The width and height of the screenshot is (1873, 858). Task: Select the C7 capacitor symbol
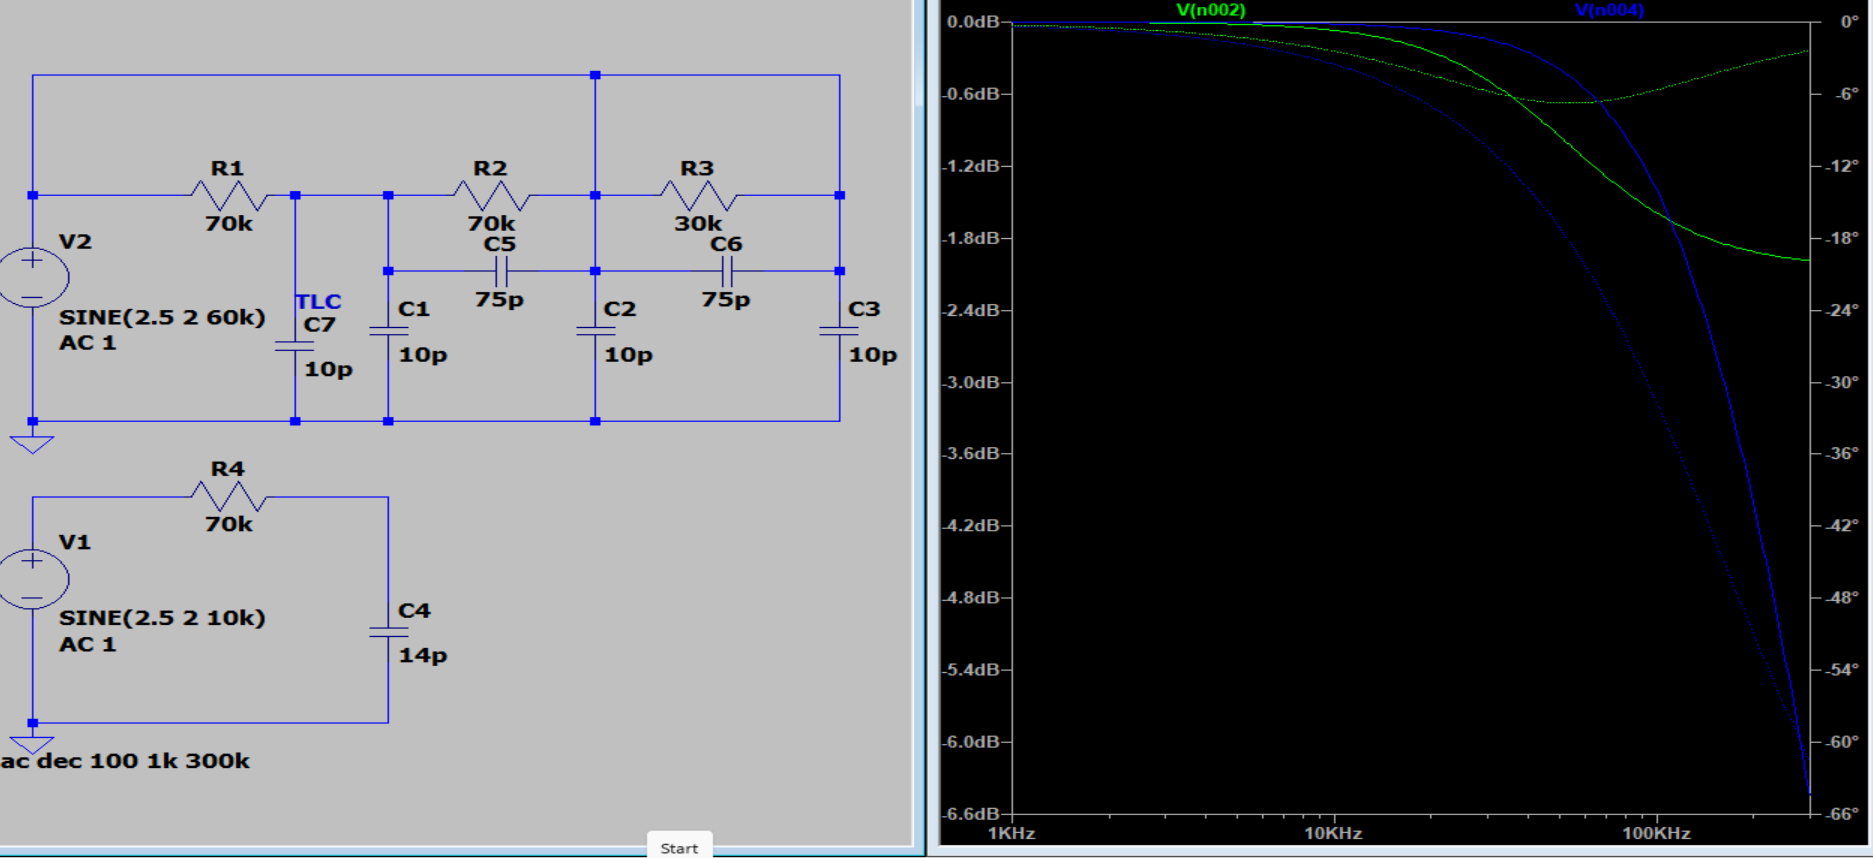click(295, 346)
